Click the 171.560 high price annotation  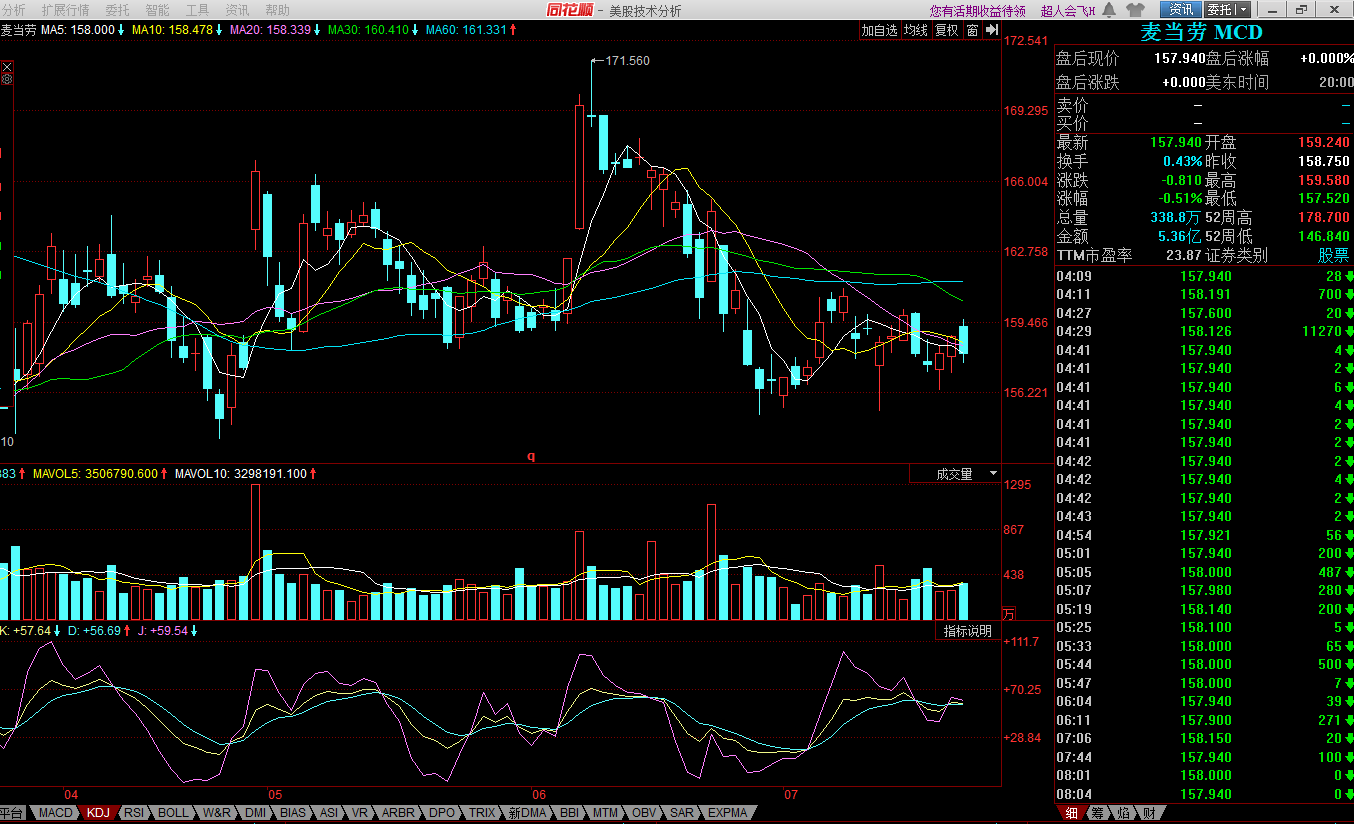pos(628,61)
